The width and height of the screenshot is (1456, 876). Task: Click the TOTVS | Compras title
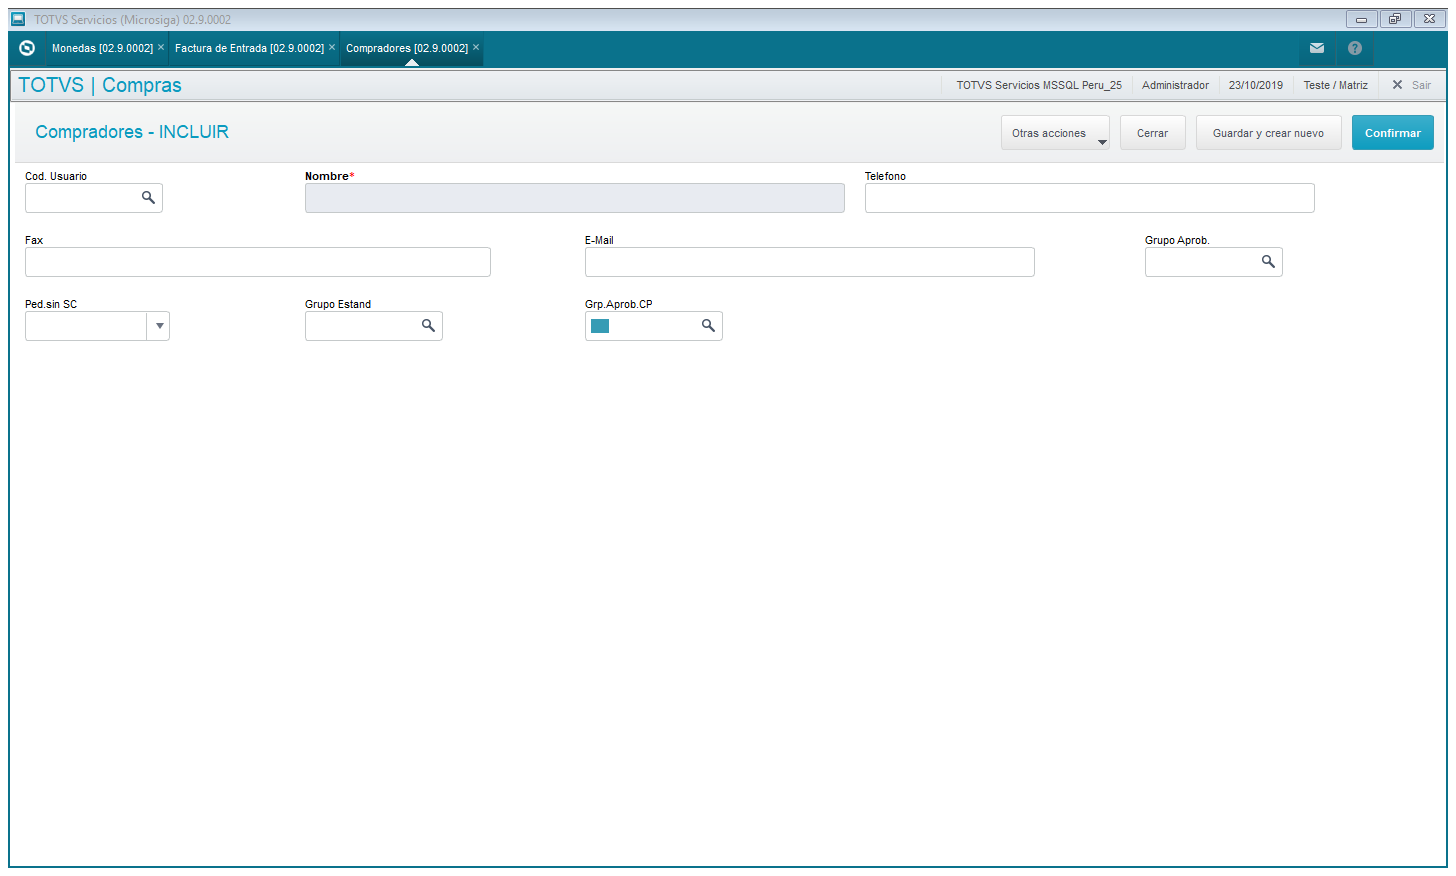tap(100, 85)
